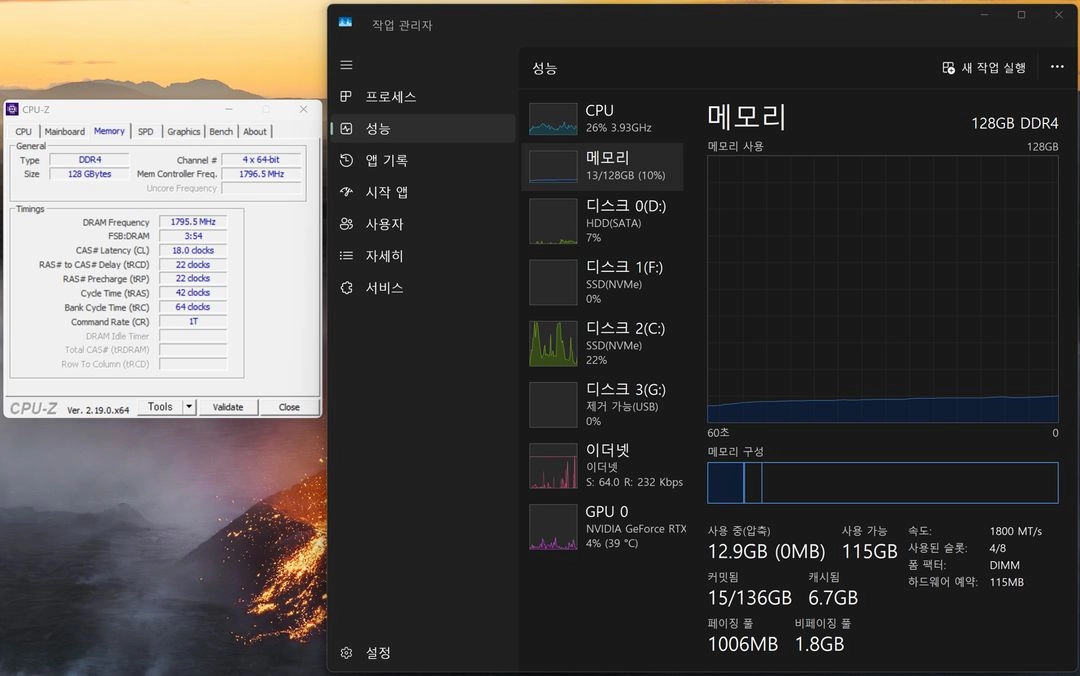1080x676 pixels.
Task: Click the memory usage graph area
Action: click(x=882, y=289)
